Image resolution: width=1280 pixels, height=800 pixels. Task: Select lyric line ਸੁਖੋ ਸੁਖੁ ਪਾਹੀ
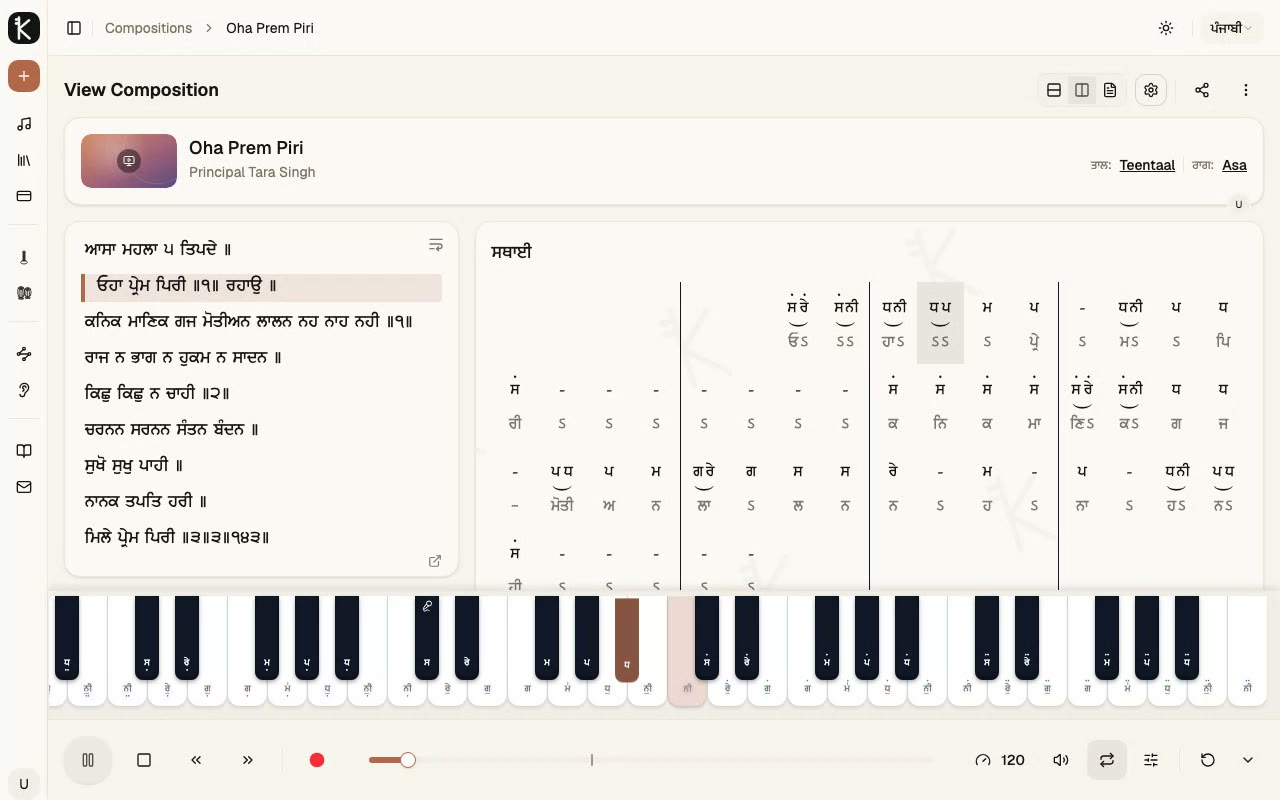coord(134,465)
